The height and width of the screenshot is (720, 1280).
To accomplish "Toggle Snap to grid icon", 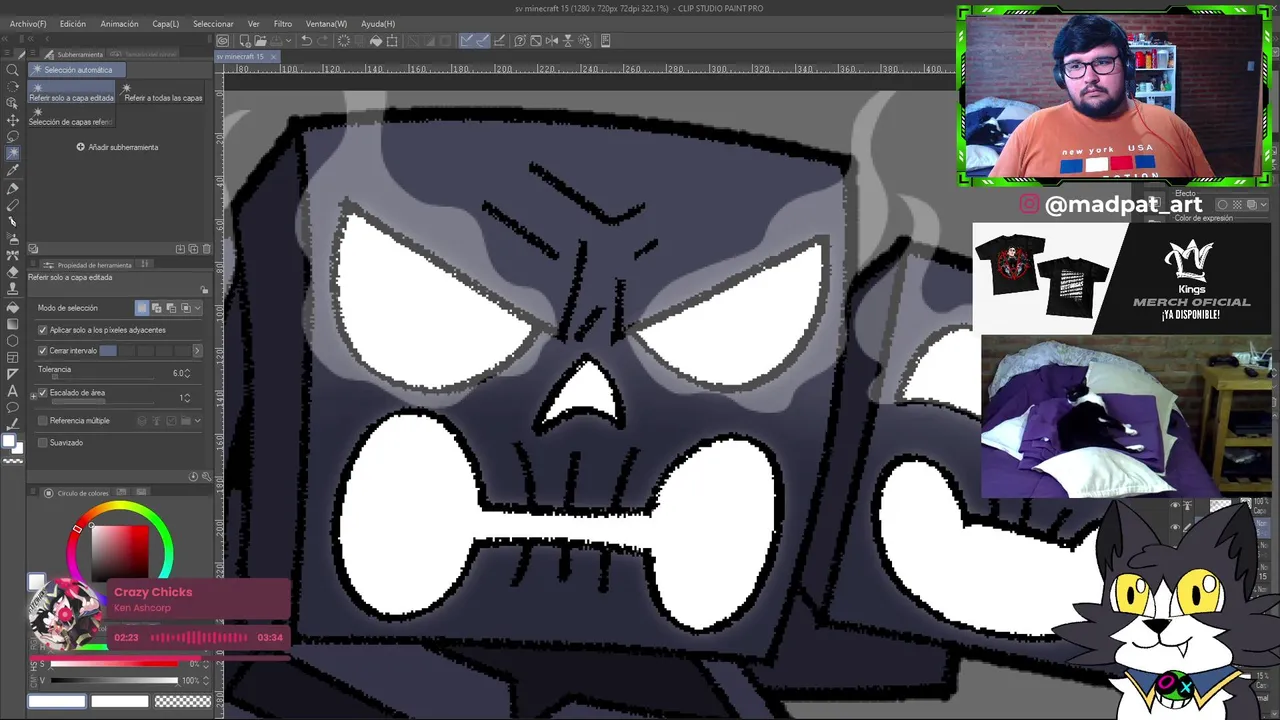I will pyautogui.click(x=499, y=41).
